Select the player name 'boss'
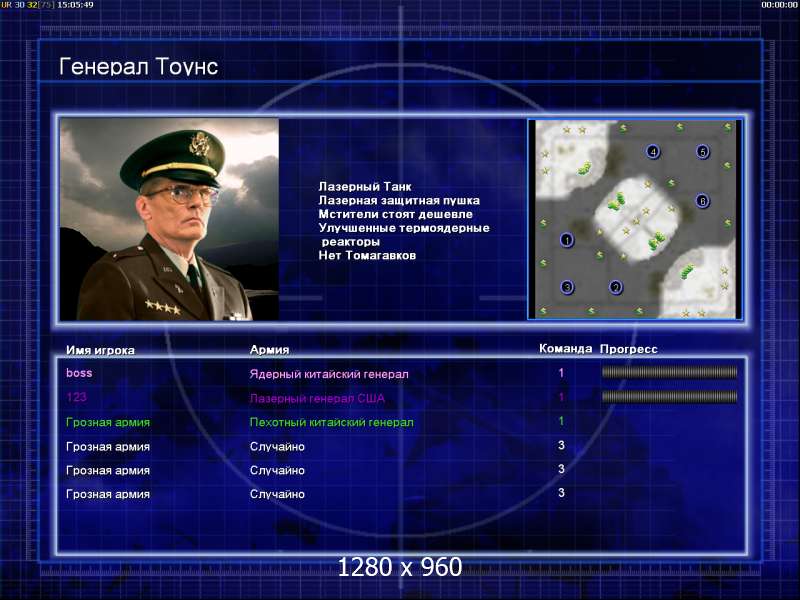Viewport: 800px width, 600px height. pyautogui.click(x=79, y=373)
